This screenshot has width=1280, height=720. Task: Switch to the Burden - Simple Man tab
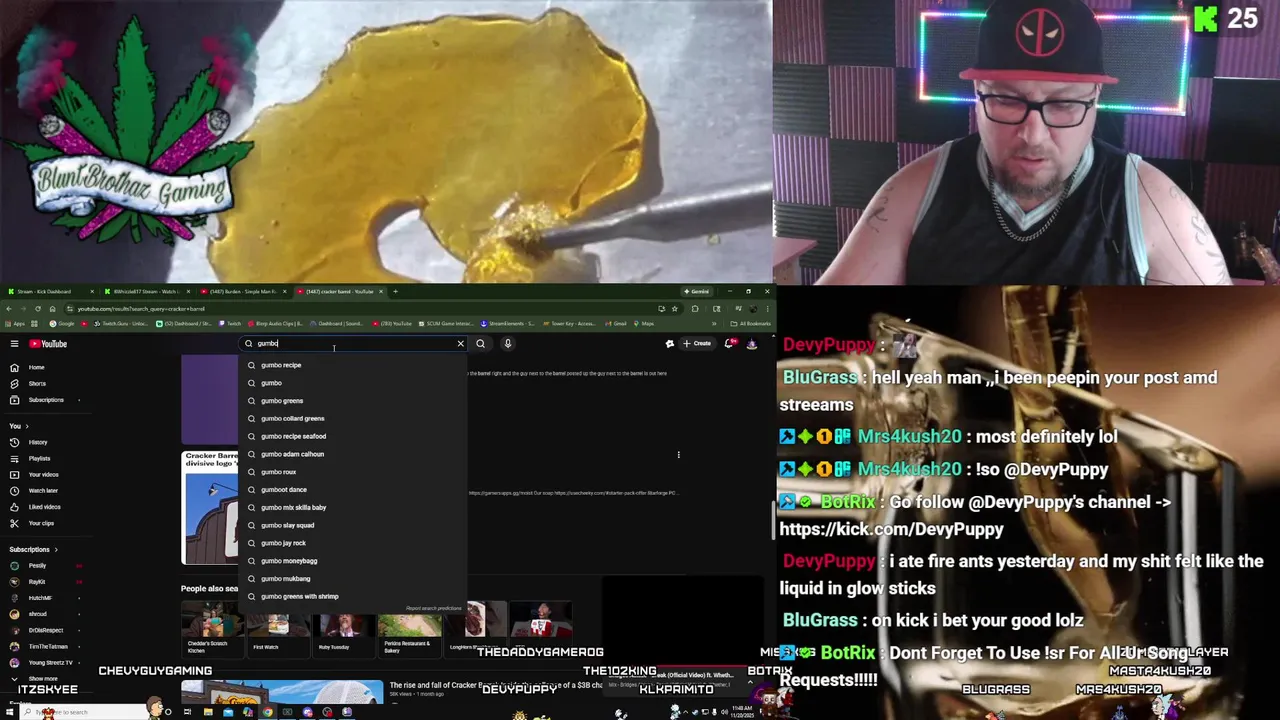coord(242,291)
